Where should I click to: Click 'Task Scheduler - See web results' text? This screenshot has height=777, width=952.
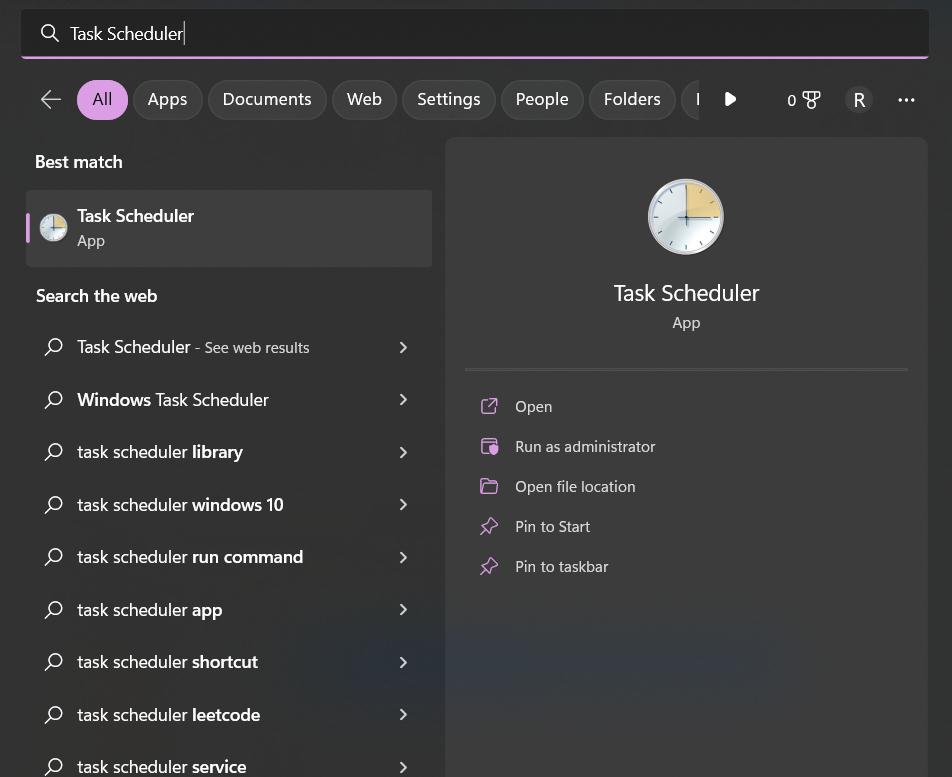(193, 347)
